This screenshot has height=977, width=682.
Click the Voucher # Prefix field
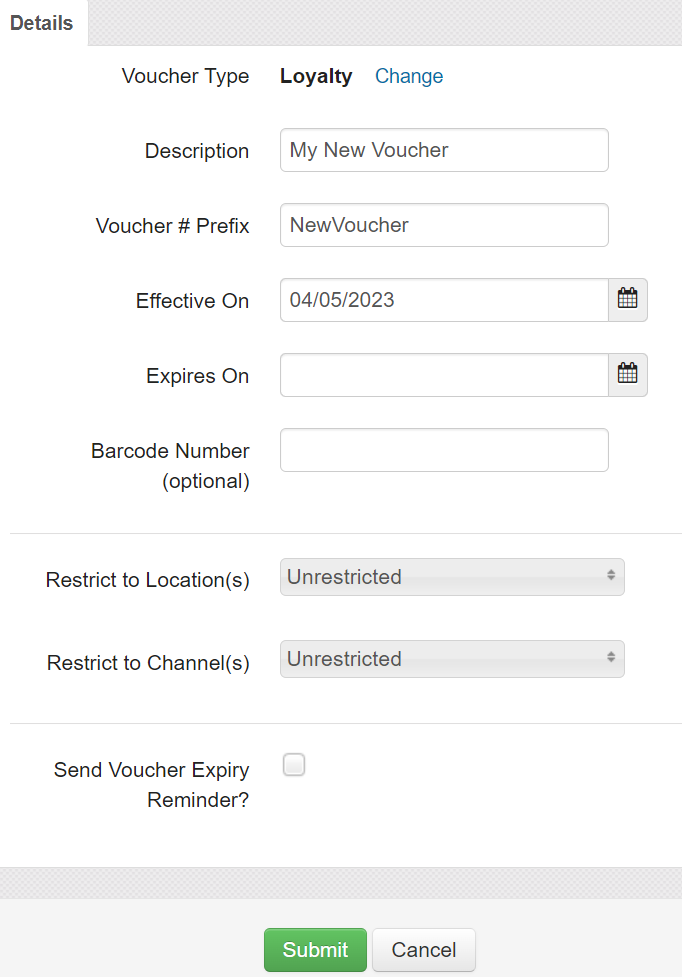point(444,224)
